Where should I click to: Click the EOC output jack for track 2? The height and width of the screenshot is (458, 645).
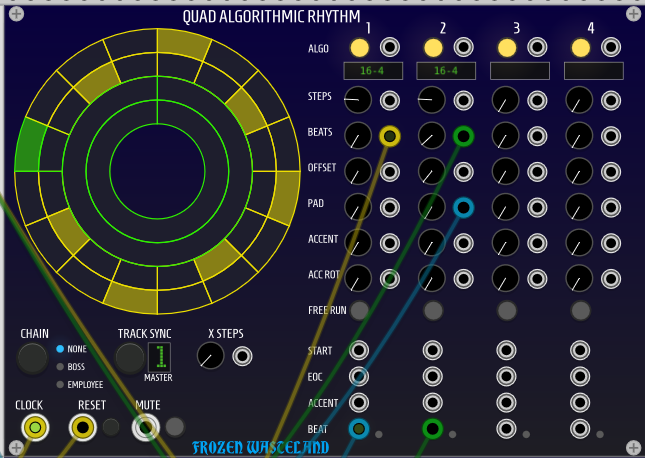pos(432,377)
